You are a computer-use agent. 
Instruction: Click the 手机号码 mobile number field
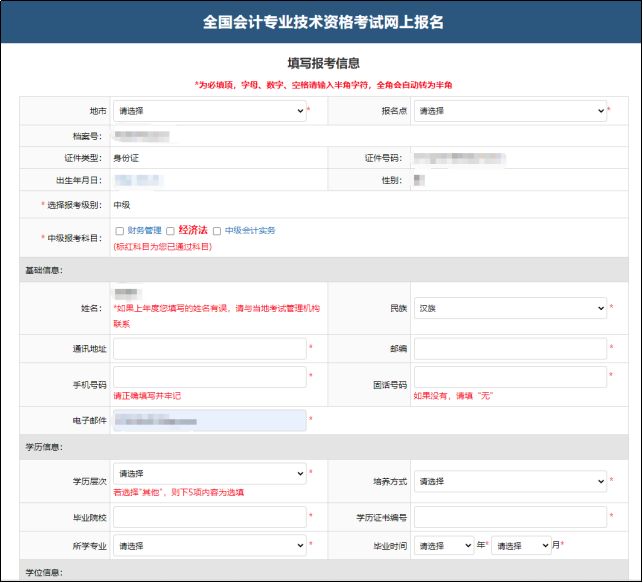coord(209,377)
